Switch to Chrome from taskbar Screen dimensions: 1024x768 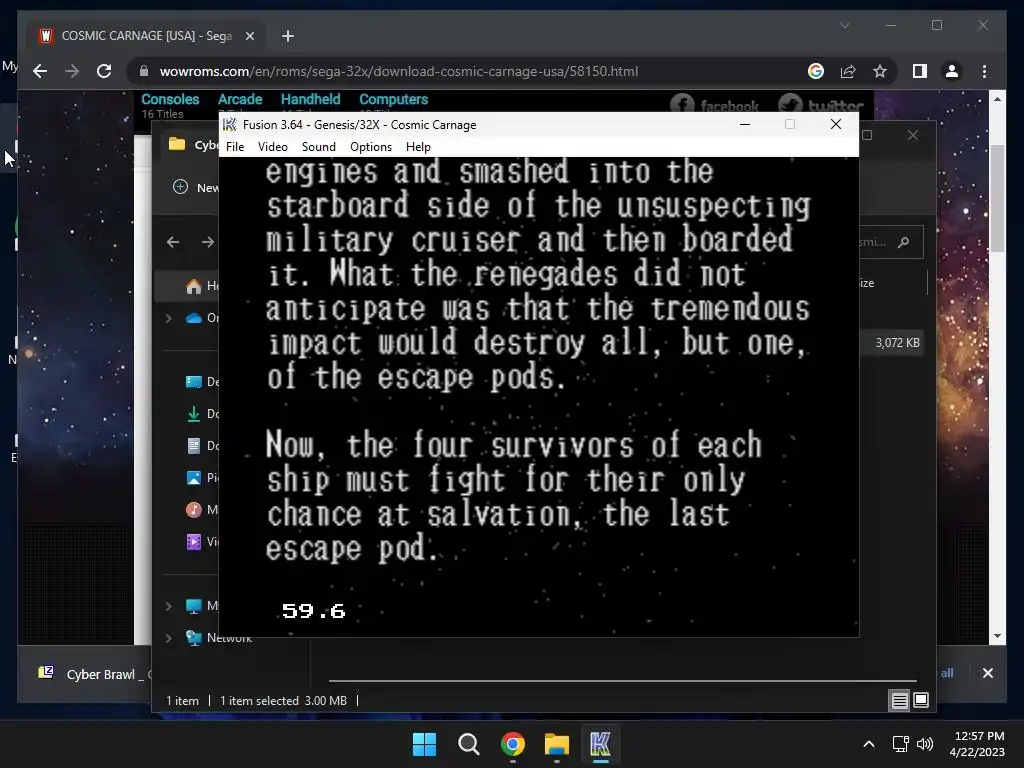[513, 744]
